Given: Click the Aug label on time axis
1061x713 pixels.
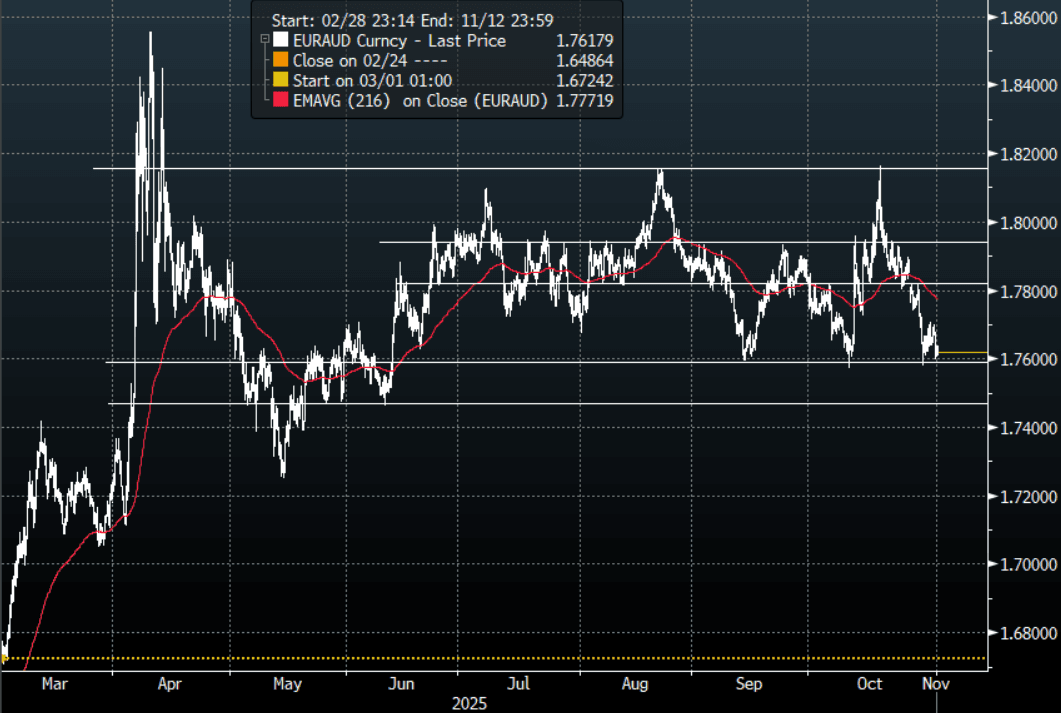Looking at the screenshot, I should (x=633, y=684).
